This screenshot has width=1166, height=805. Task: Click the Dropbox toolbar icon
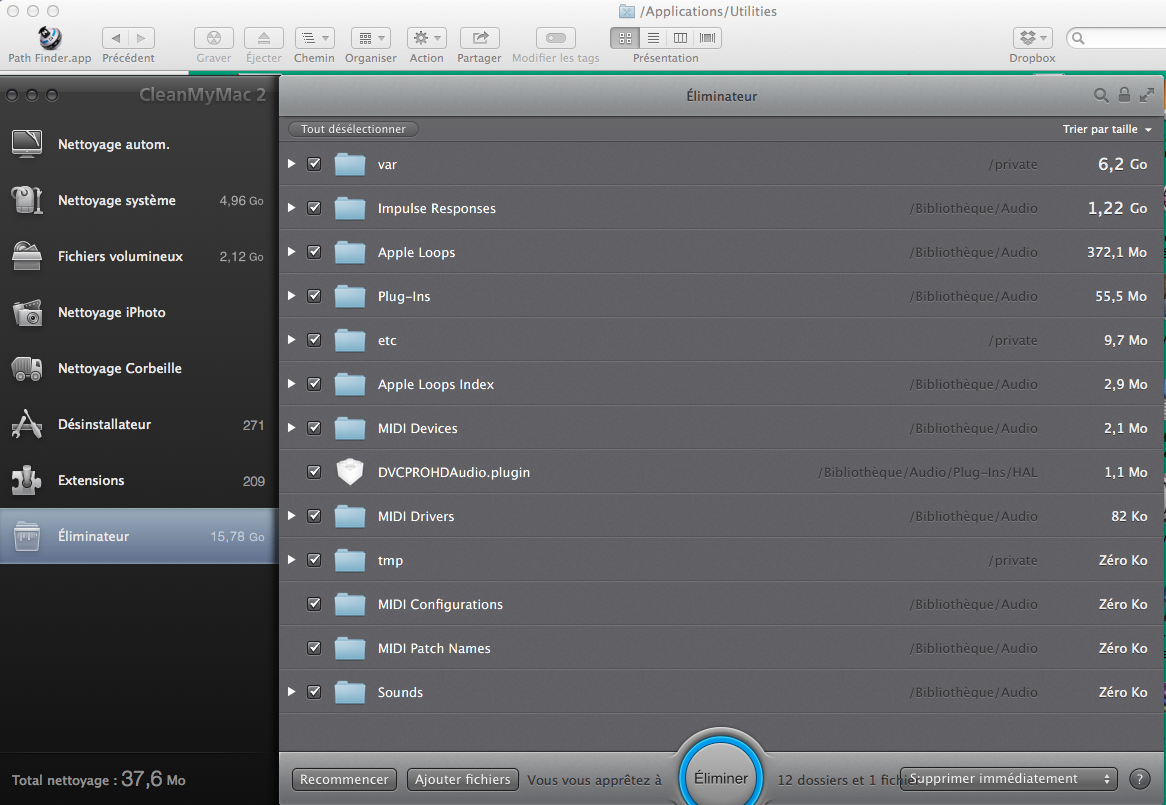[x=1032, y=39]
